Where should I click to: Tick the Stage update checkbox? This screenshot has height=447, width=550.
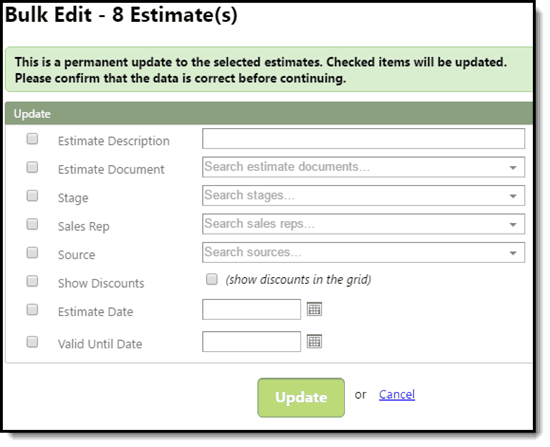point(32,196)
